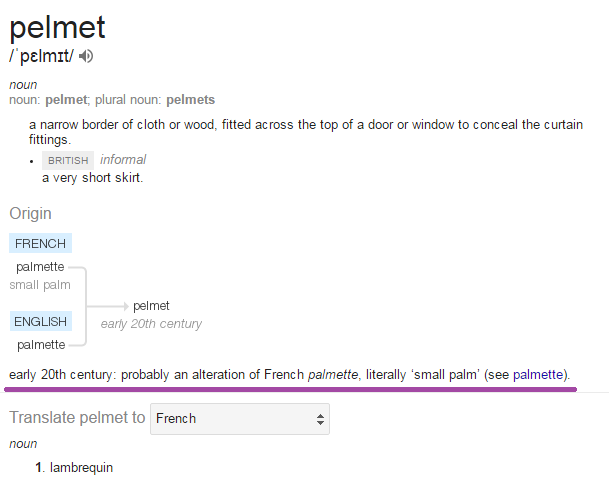Click the 'small palm' gloss in the diagram
Image resolution: width=609 pixels, height=488 pixels.
tap(38, 285)
